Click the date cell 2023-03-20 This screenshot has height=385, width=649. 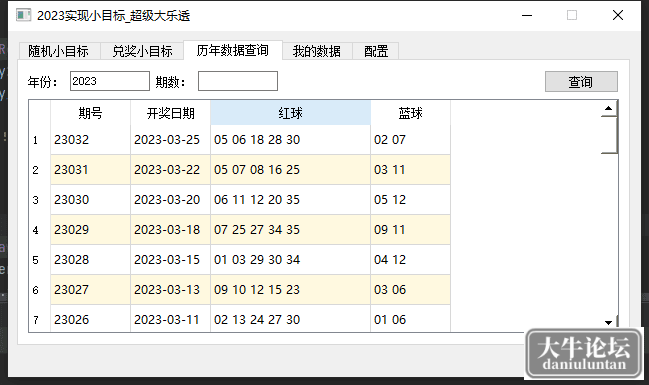tap(171, 200)
